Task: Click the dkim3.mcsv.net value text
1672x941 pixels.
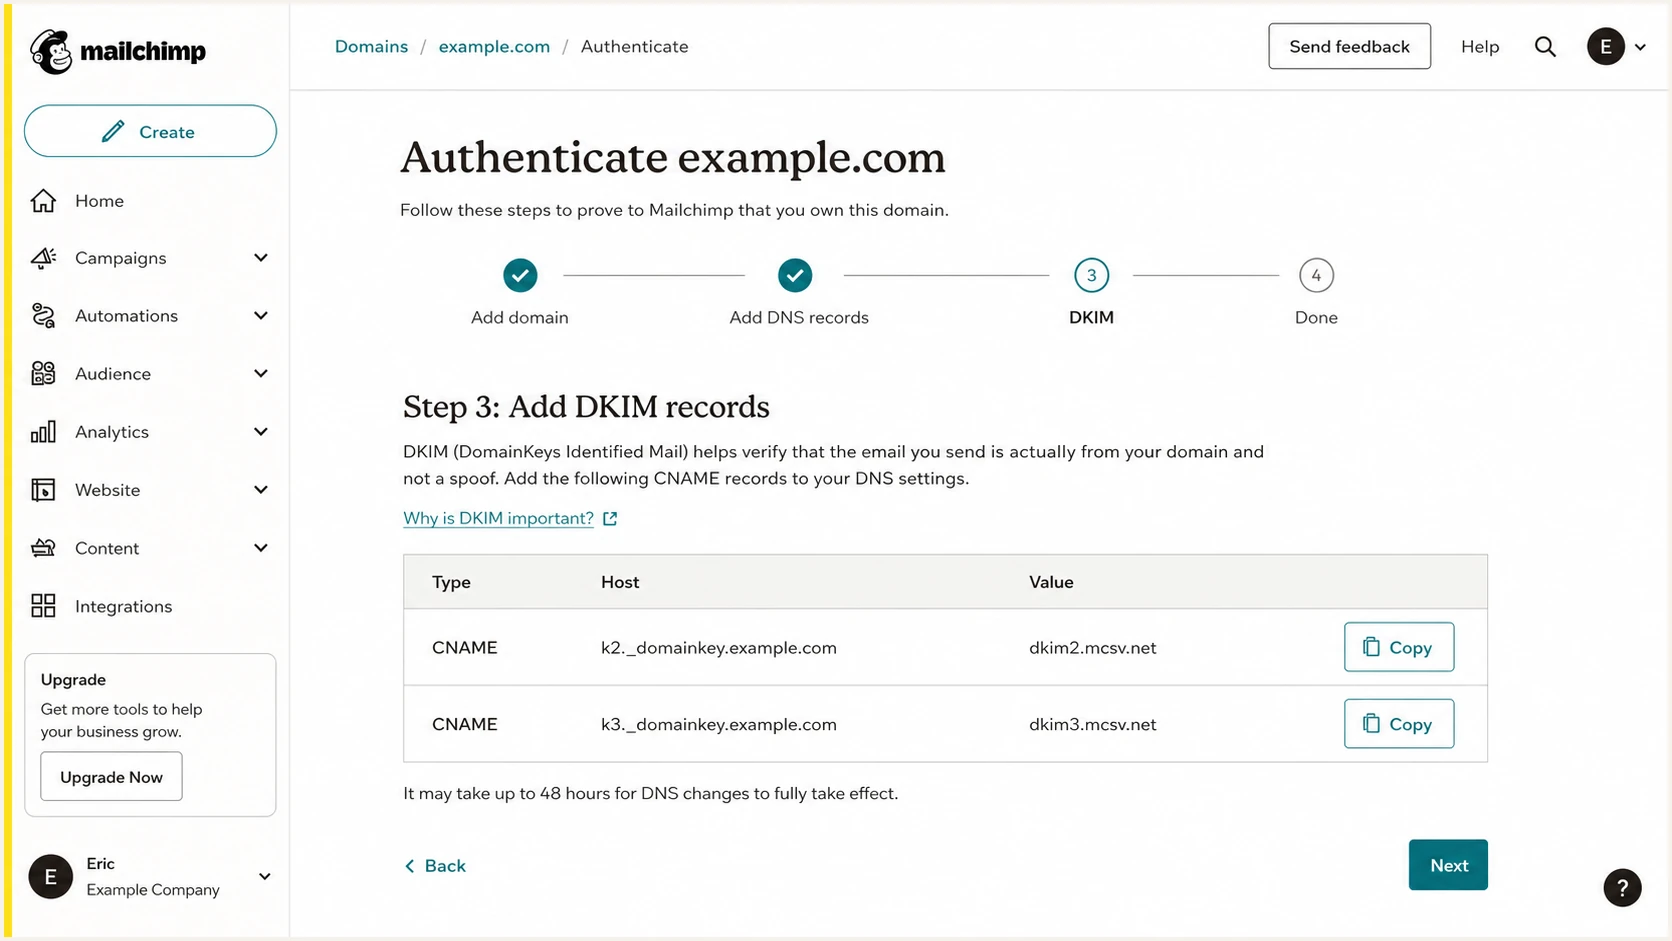Action: 1093,725
